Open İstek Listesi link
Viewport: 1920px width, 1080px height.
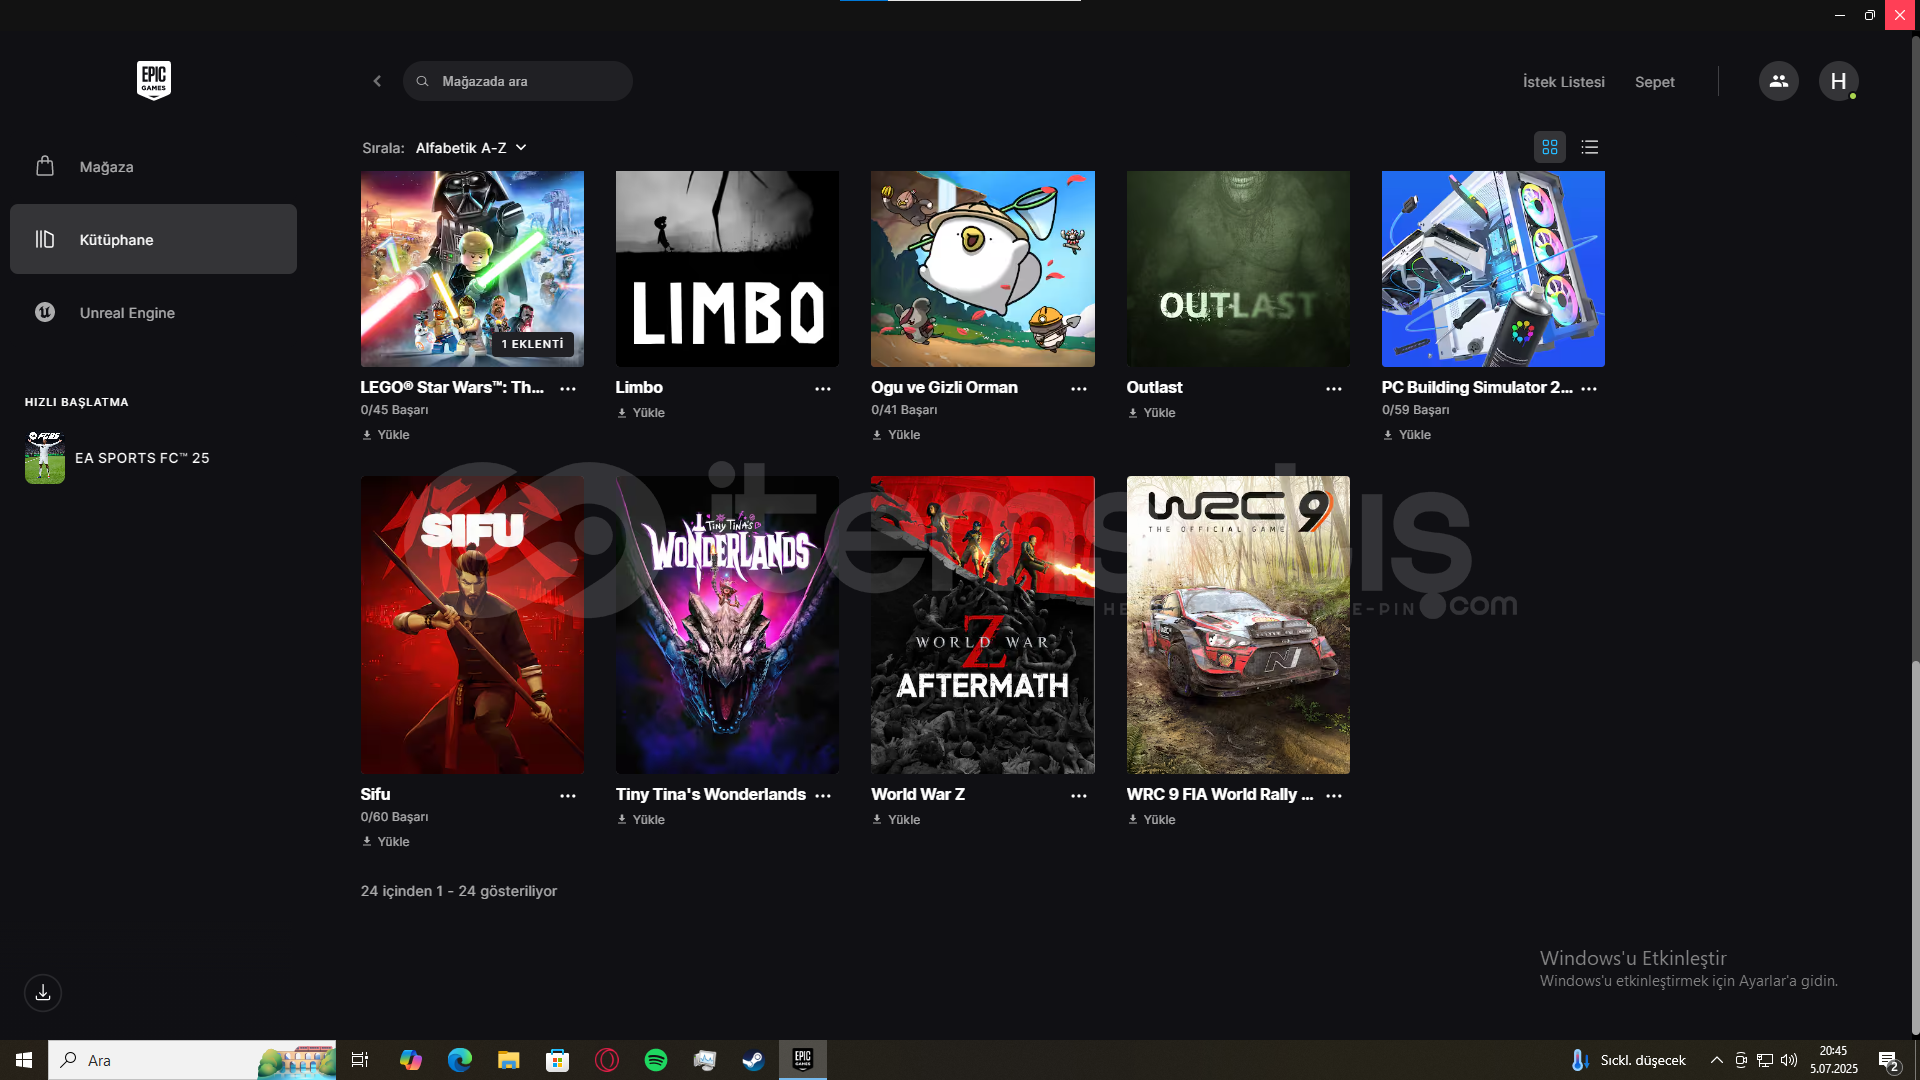point(1563,82)
